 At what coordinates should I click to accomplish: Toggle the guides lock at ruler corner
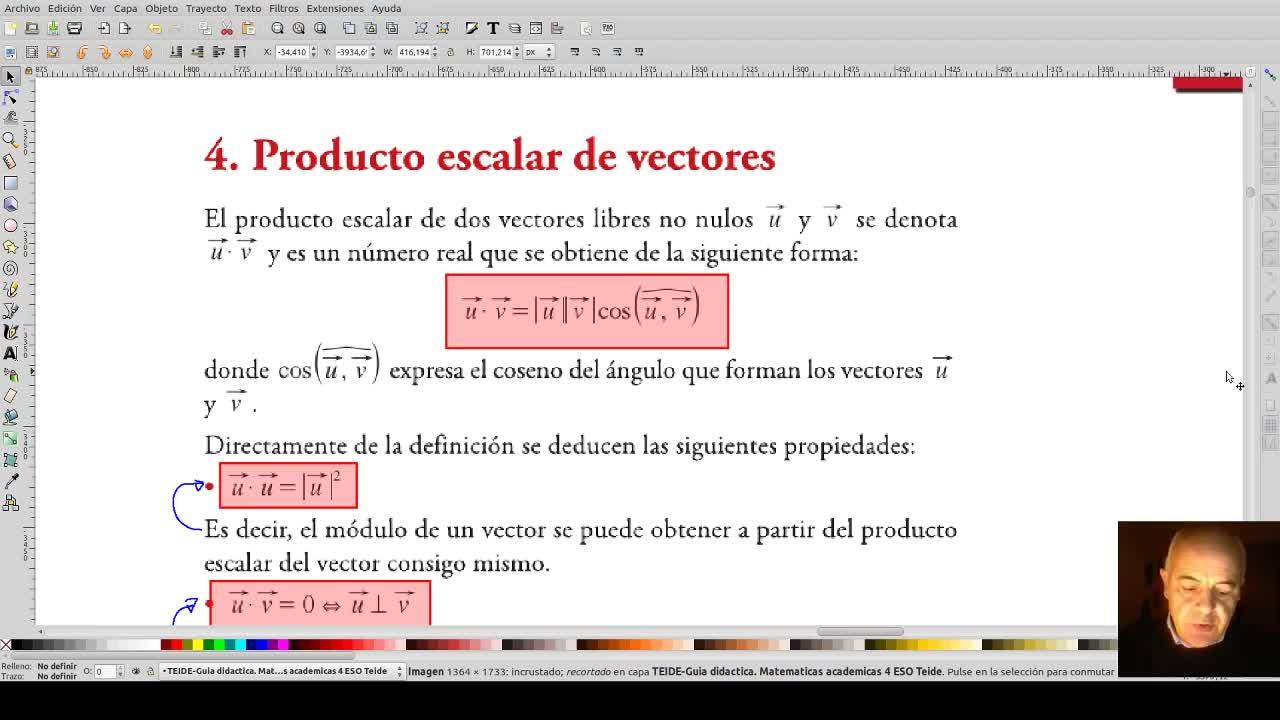[28, 70]
